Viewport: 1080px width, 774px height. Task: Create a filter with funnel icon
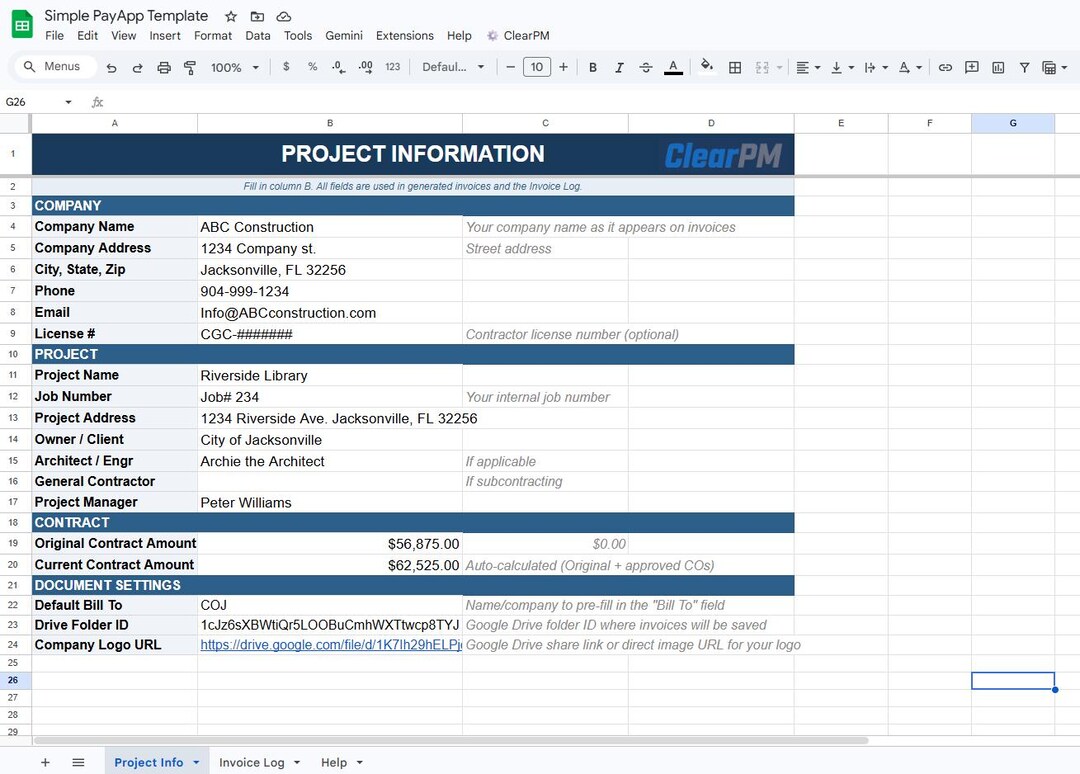pyautogui.click(x=1024, y=67)
